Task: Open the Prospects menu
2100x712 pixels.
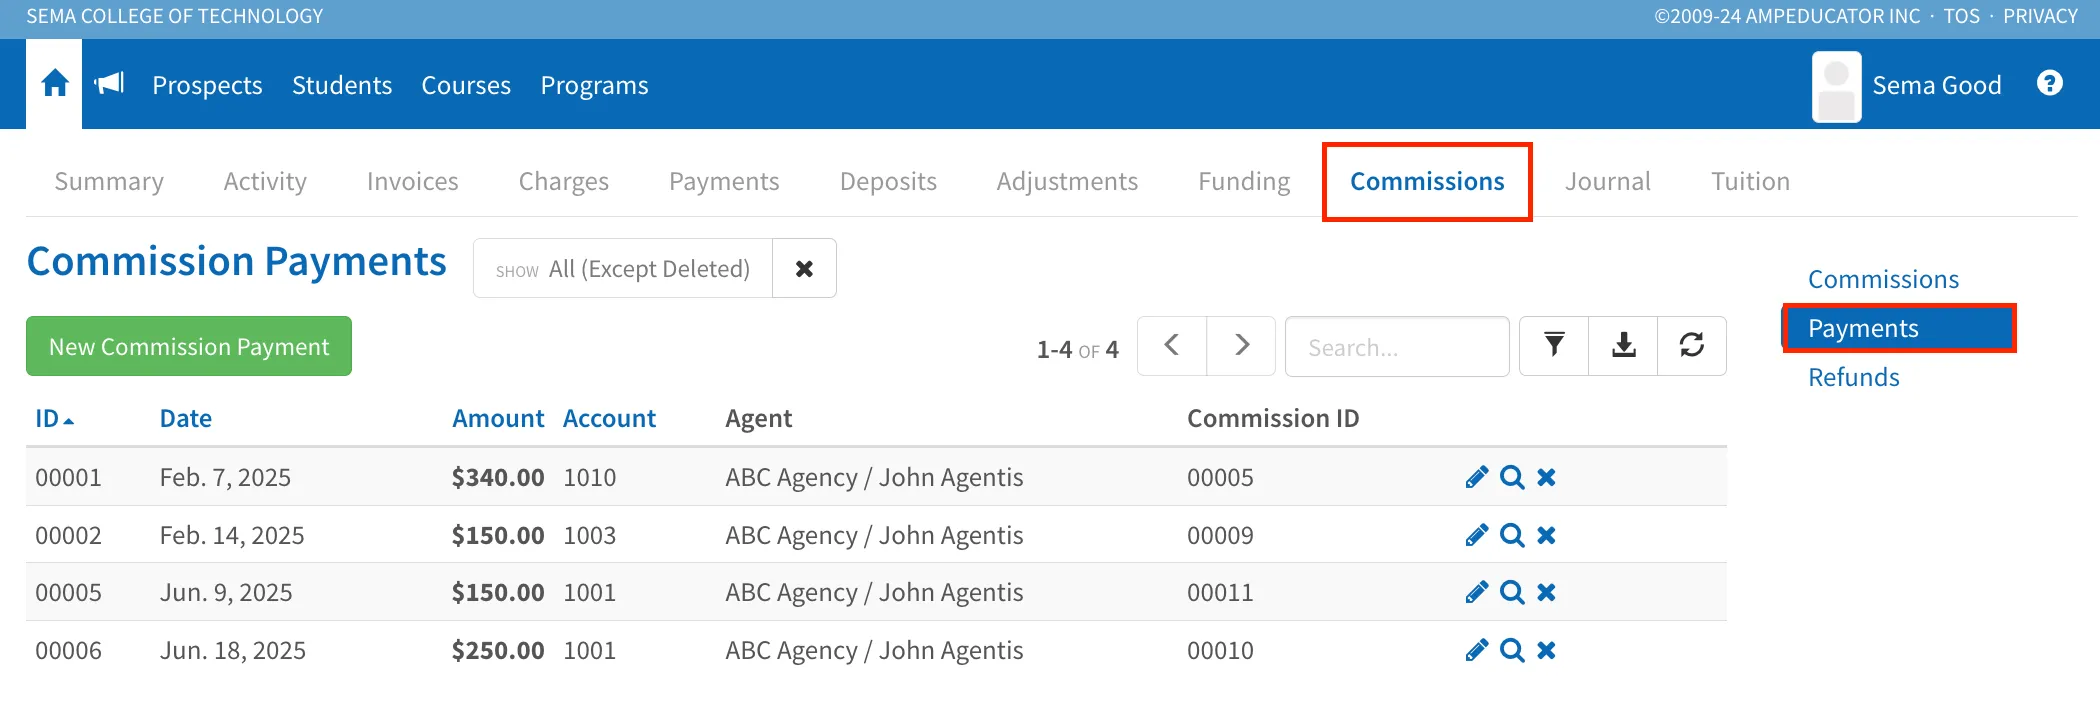Action: point(207,85)
